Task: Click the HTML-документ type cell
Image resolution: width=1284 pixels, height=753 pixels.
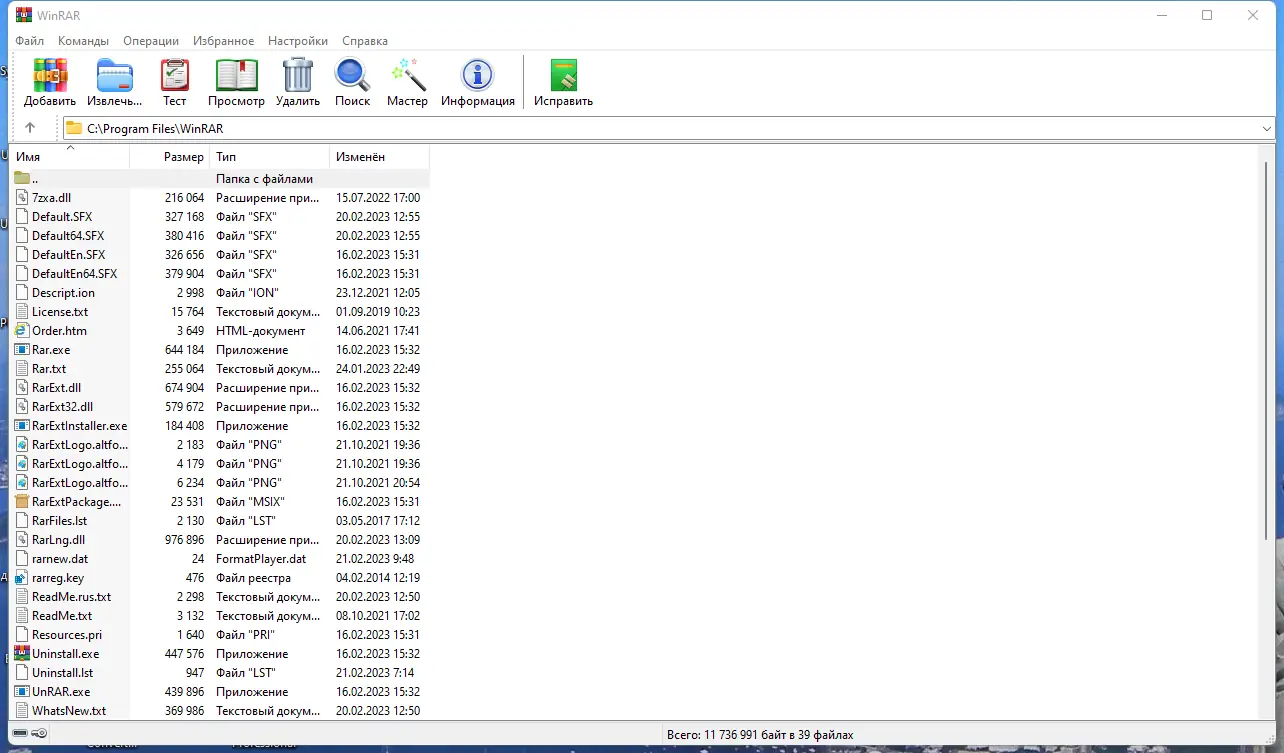Action: coord(261,331)
